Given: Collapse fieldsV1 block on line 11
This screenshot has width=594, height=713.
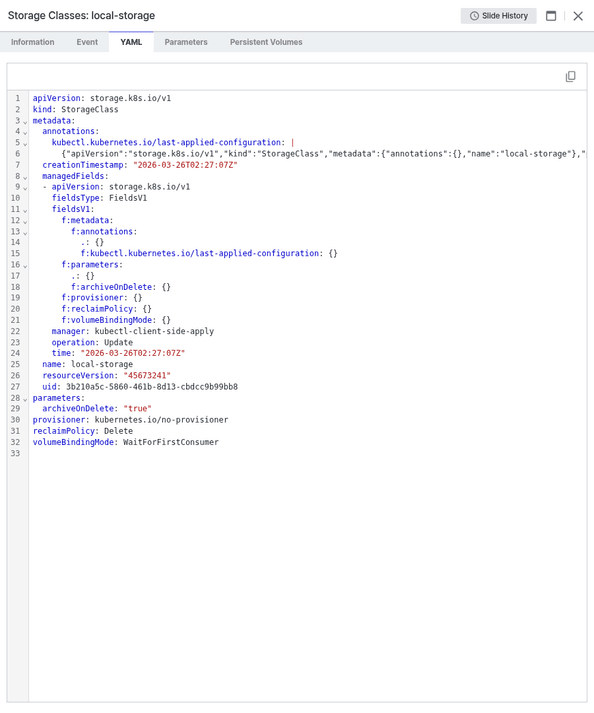Looking at the screenshot, I should point(25,210).
